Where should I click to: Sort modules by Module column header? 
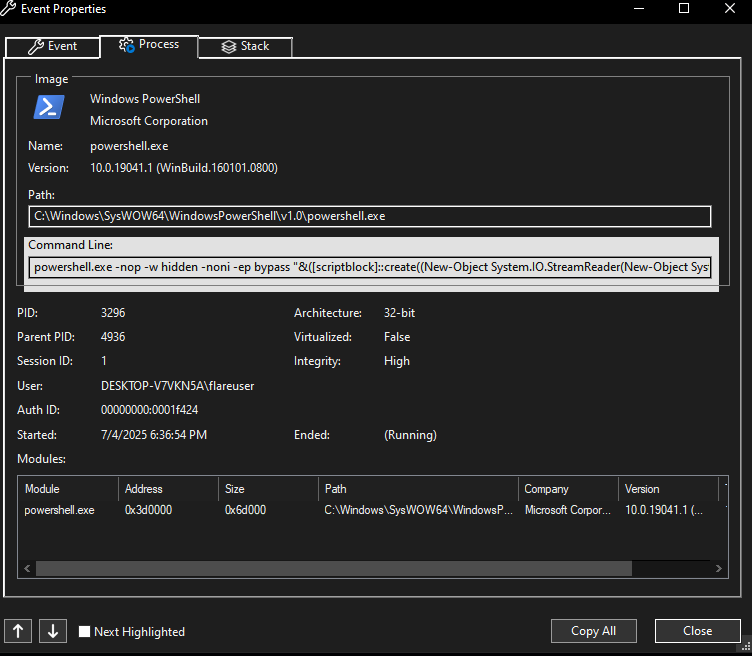click(x=68, y=489)
